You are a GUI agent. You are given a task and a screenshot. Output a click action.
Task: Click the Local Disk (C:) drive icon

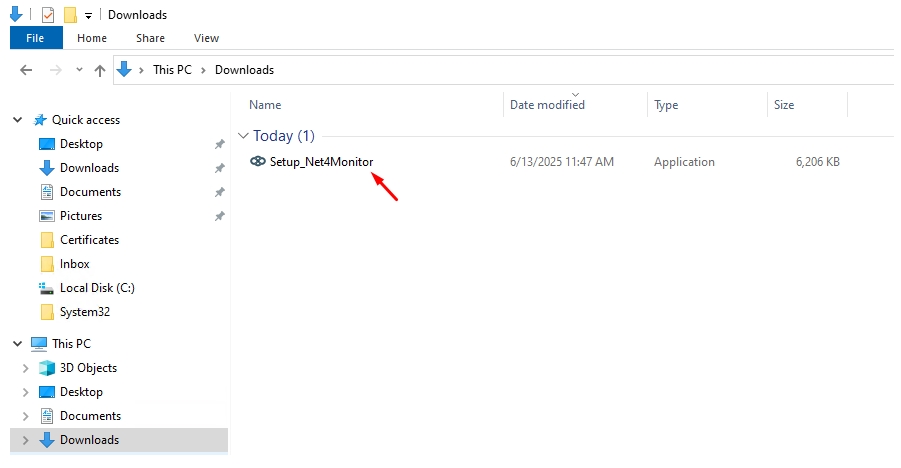coord(46,288)
